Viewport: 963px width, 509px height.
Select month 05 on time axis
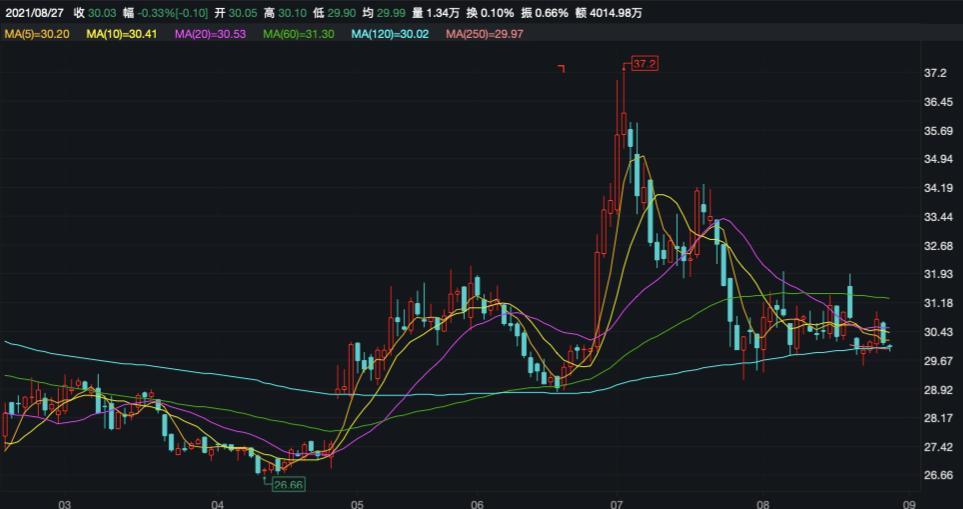[357, 503]
